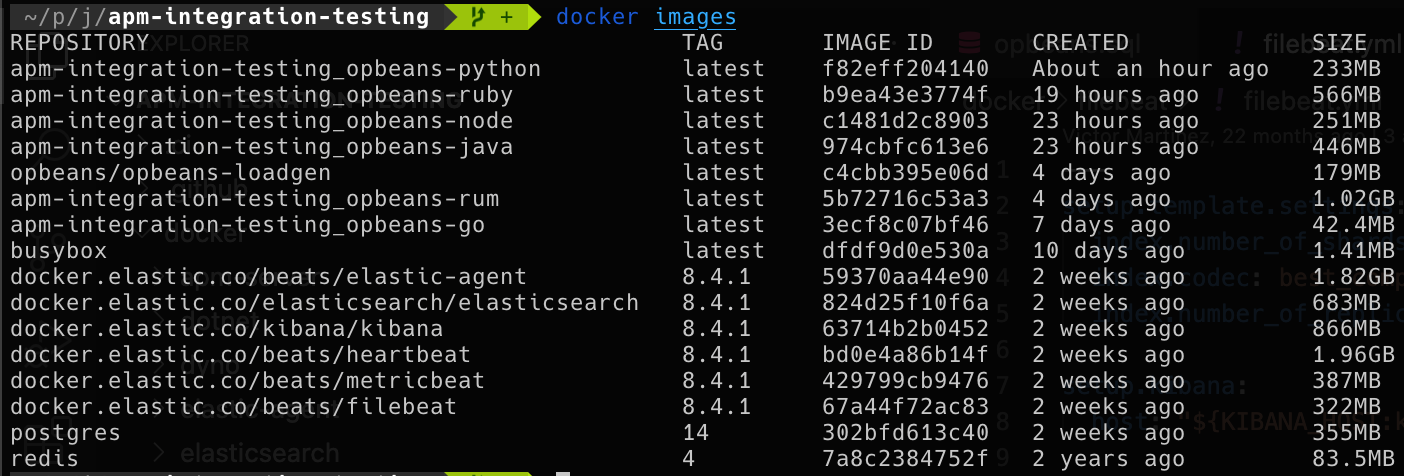Click the redis image ID 7a8c2384752f
This screenshot has width=1404, height=476.
tap(905, 459)
